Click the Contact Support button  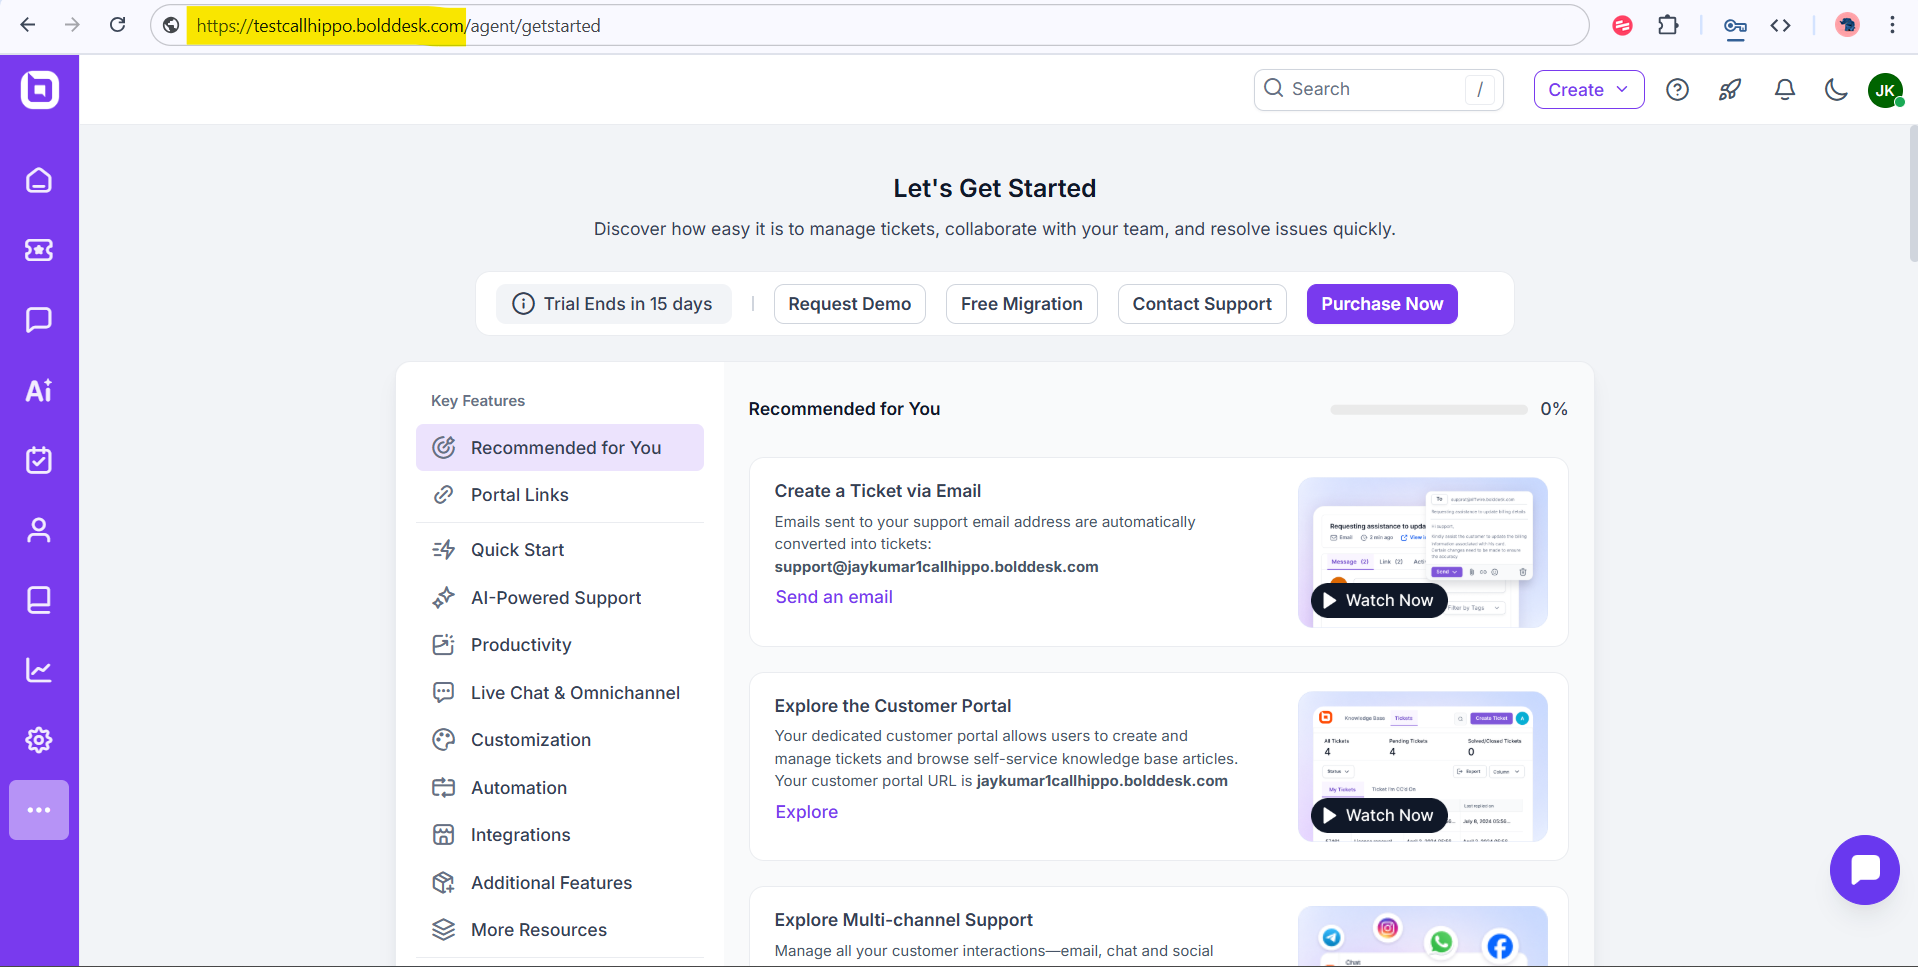(x=1202, y=304)
